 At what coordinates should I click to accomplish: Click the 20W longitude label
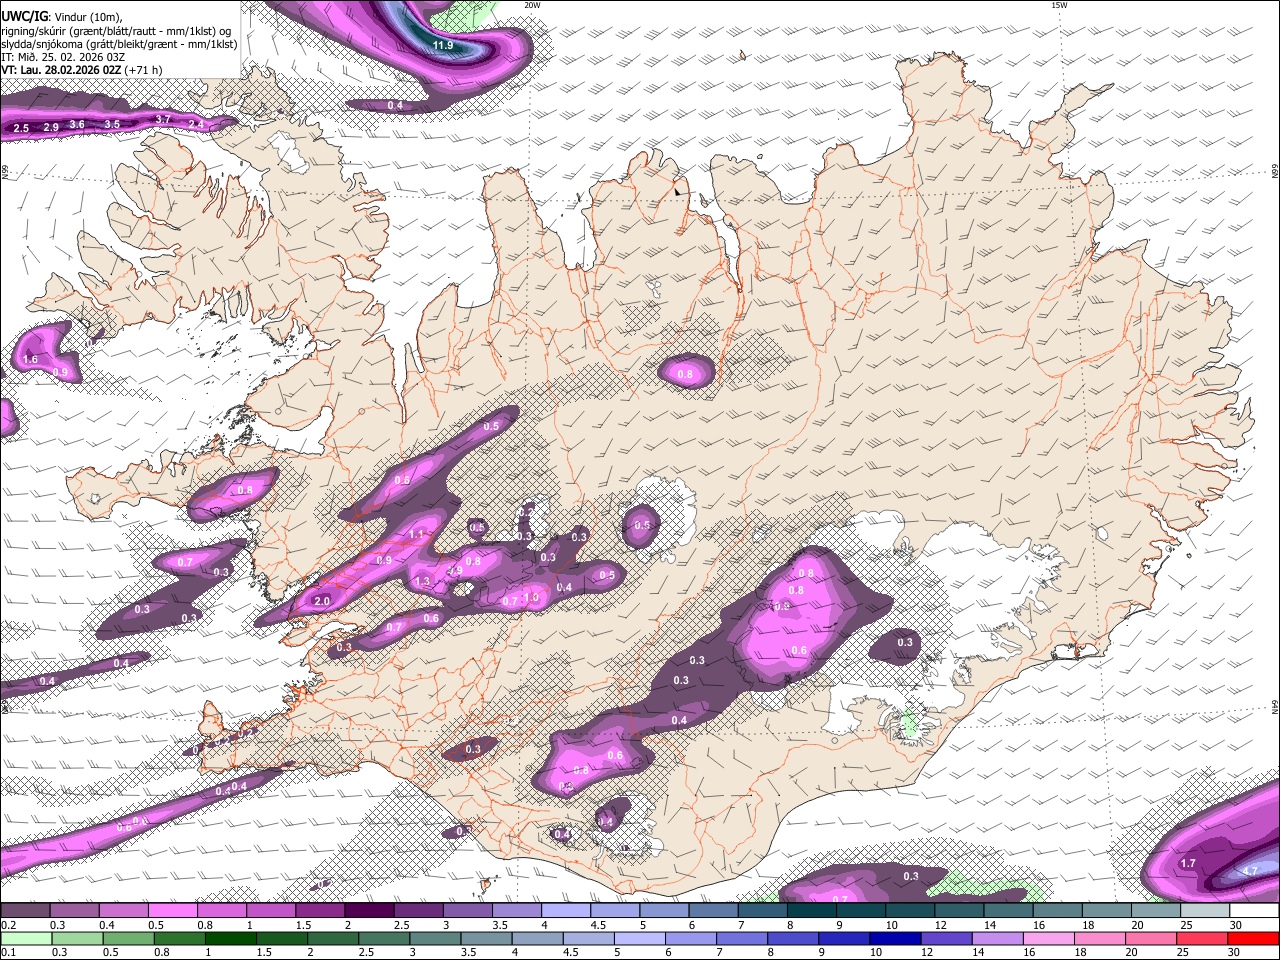[x=532, y=5]
